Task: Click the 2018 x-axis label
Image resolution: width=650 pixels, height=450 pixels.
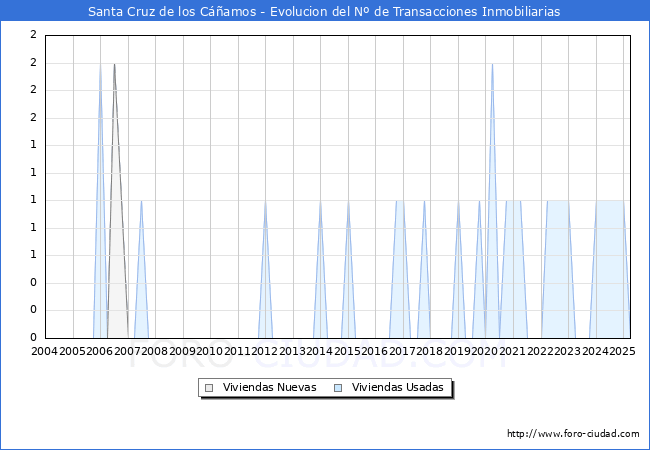Action: pyautogui.click(x=429, y=351)
